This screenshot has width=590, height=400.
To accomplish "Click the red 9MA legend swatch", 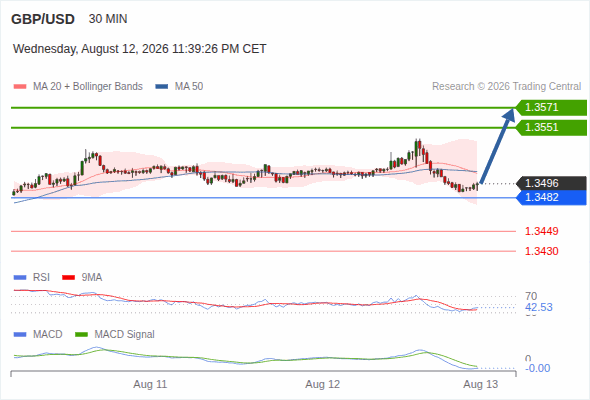I will coord(68,278).
